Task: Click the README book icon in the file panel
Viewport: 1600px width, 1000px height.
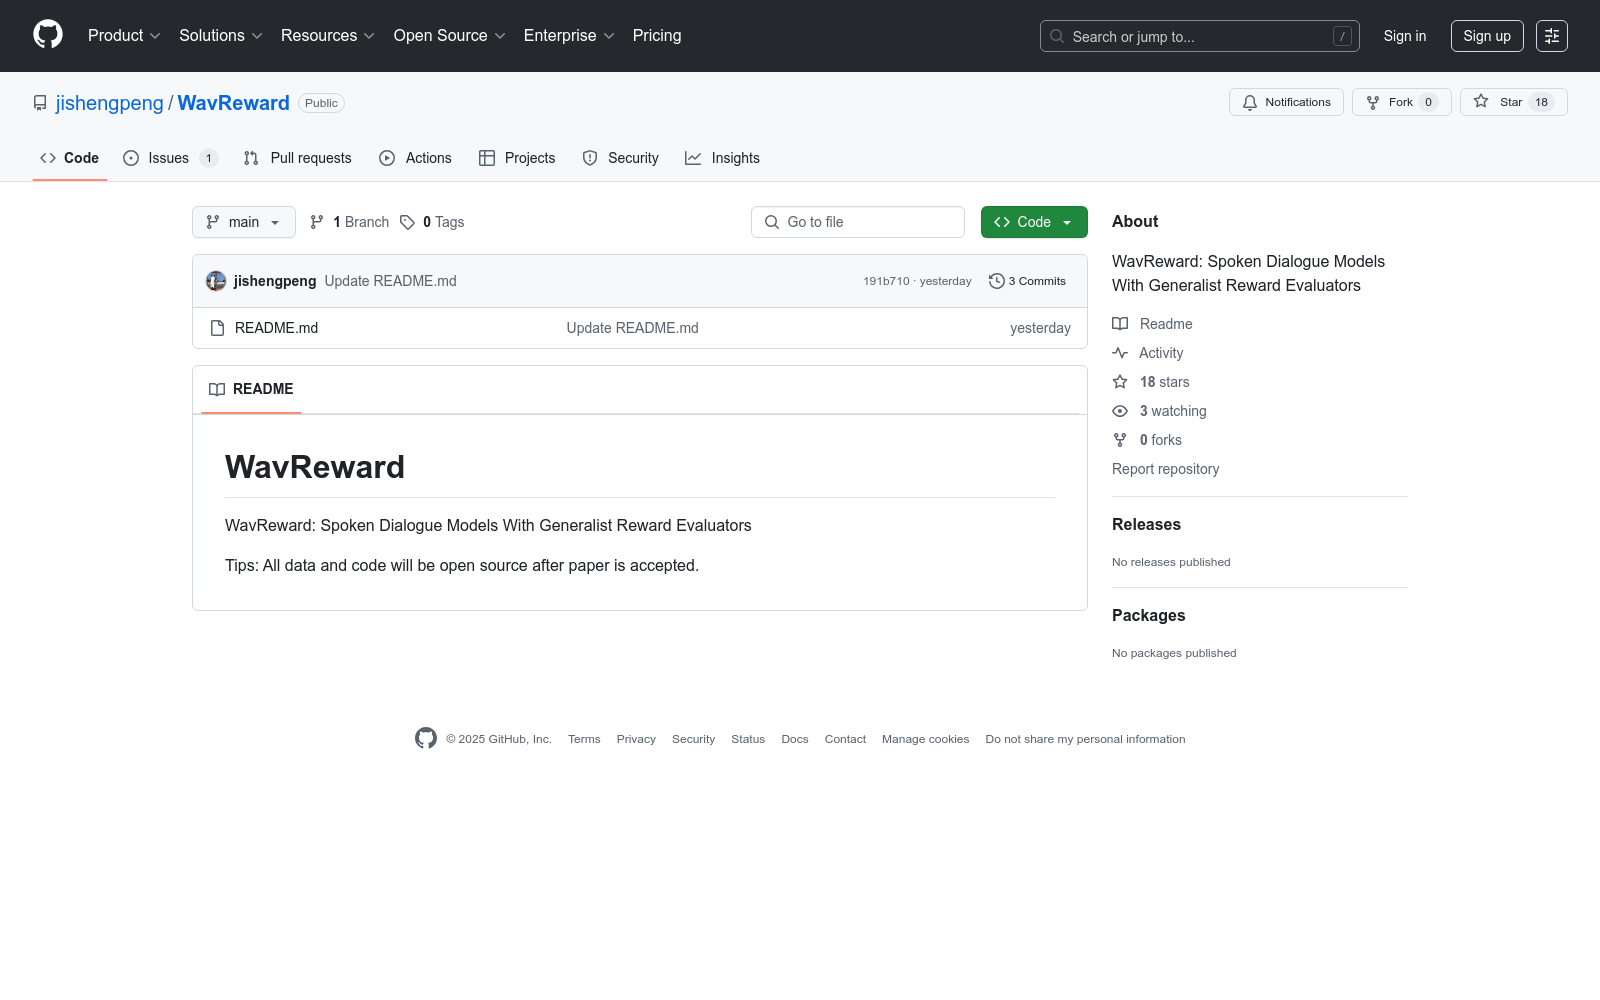Action: coord(217,389)
